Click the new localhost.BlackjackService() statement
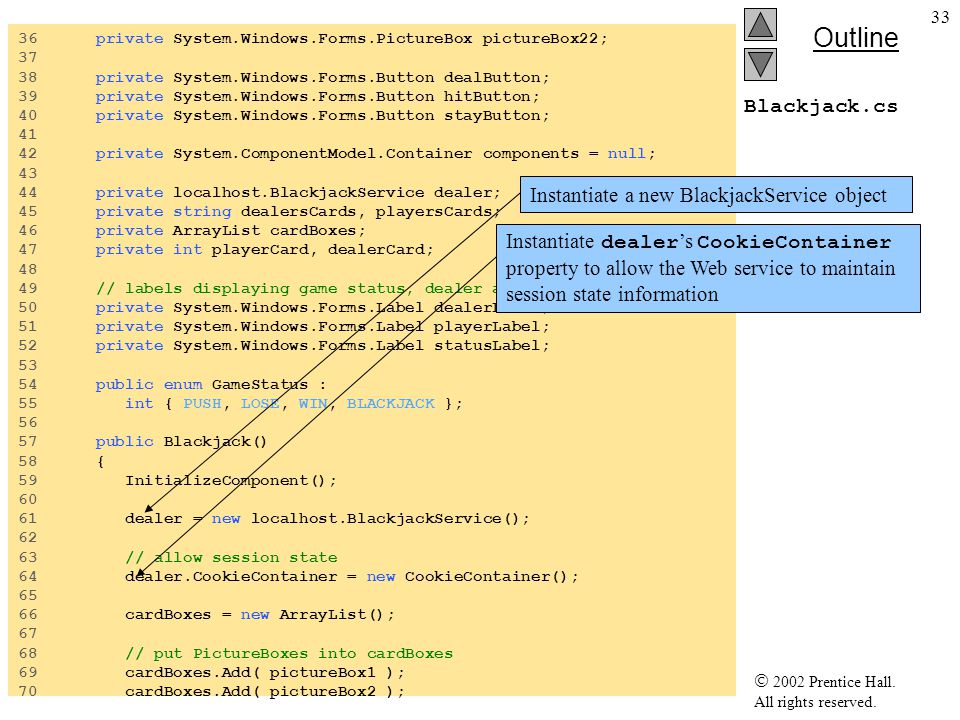 328,519
